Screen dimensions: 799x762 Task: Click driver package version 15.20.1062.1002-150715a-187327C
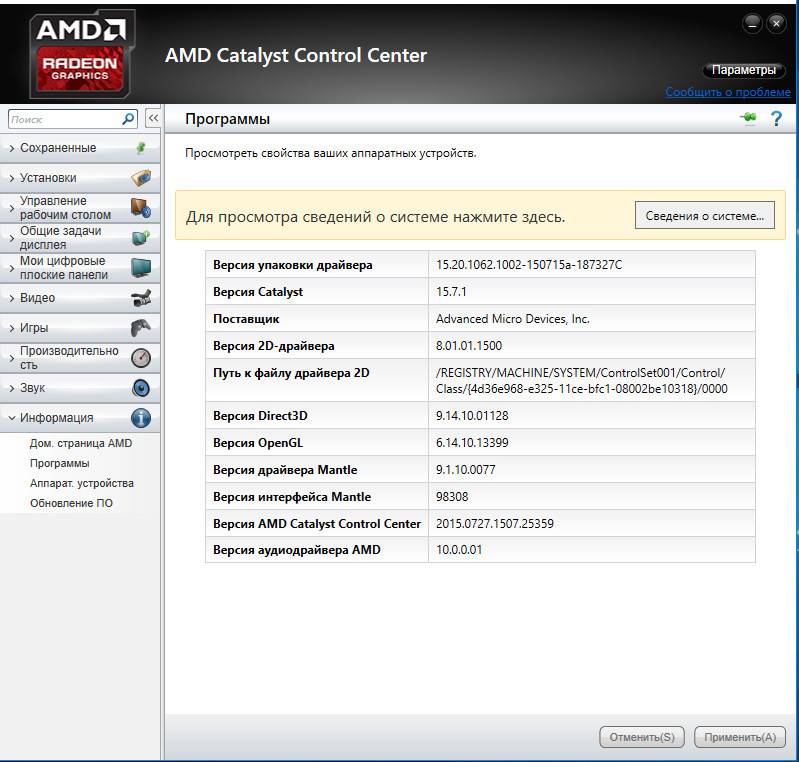tap(529, 265)
